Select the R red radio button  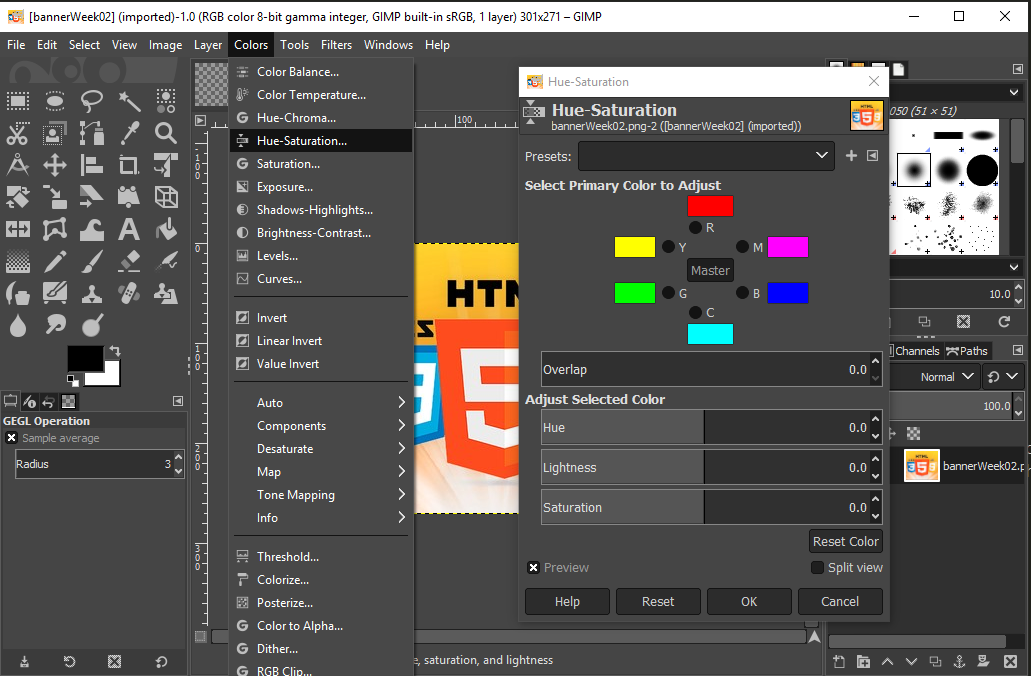tap(695, 228)
